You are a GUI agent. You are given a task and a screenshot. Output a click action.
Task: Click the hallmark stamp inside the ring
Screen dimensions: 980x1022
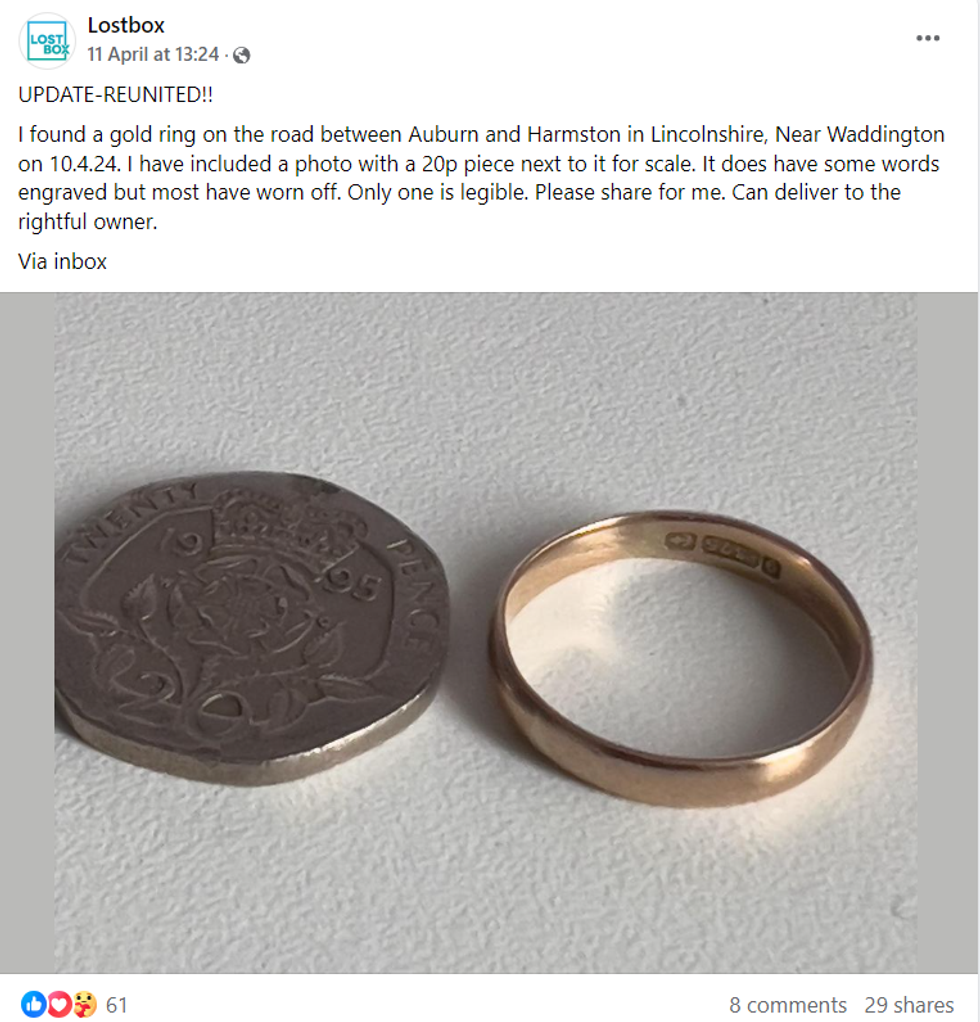(722, 555)
